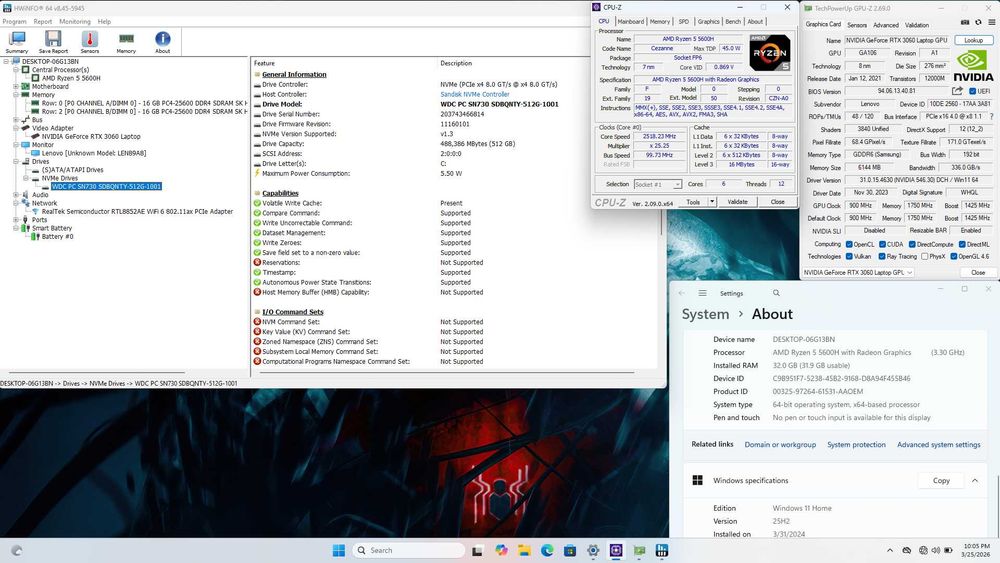Click GPU-Z refresh icon

pyautogui.click(x=978, y=22)
